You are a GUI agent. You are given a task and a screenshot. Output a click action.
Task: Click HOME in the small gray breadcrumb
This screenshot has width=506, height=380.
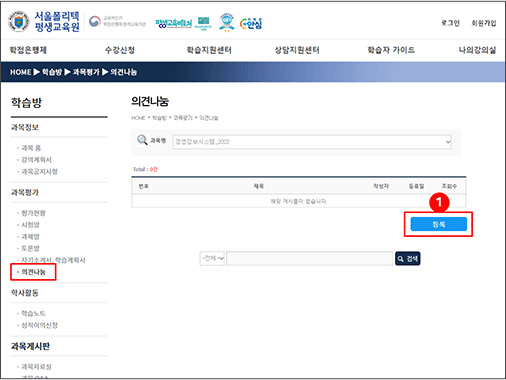[x=138, y=118]
